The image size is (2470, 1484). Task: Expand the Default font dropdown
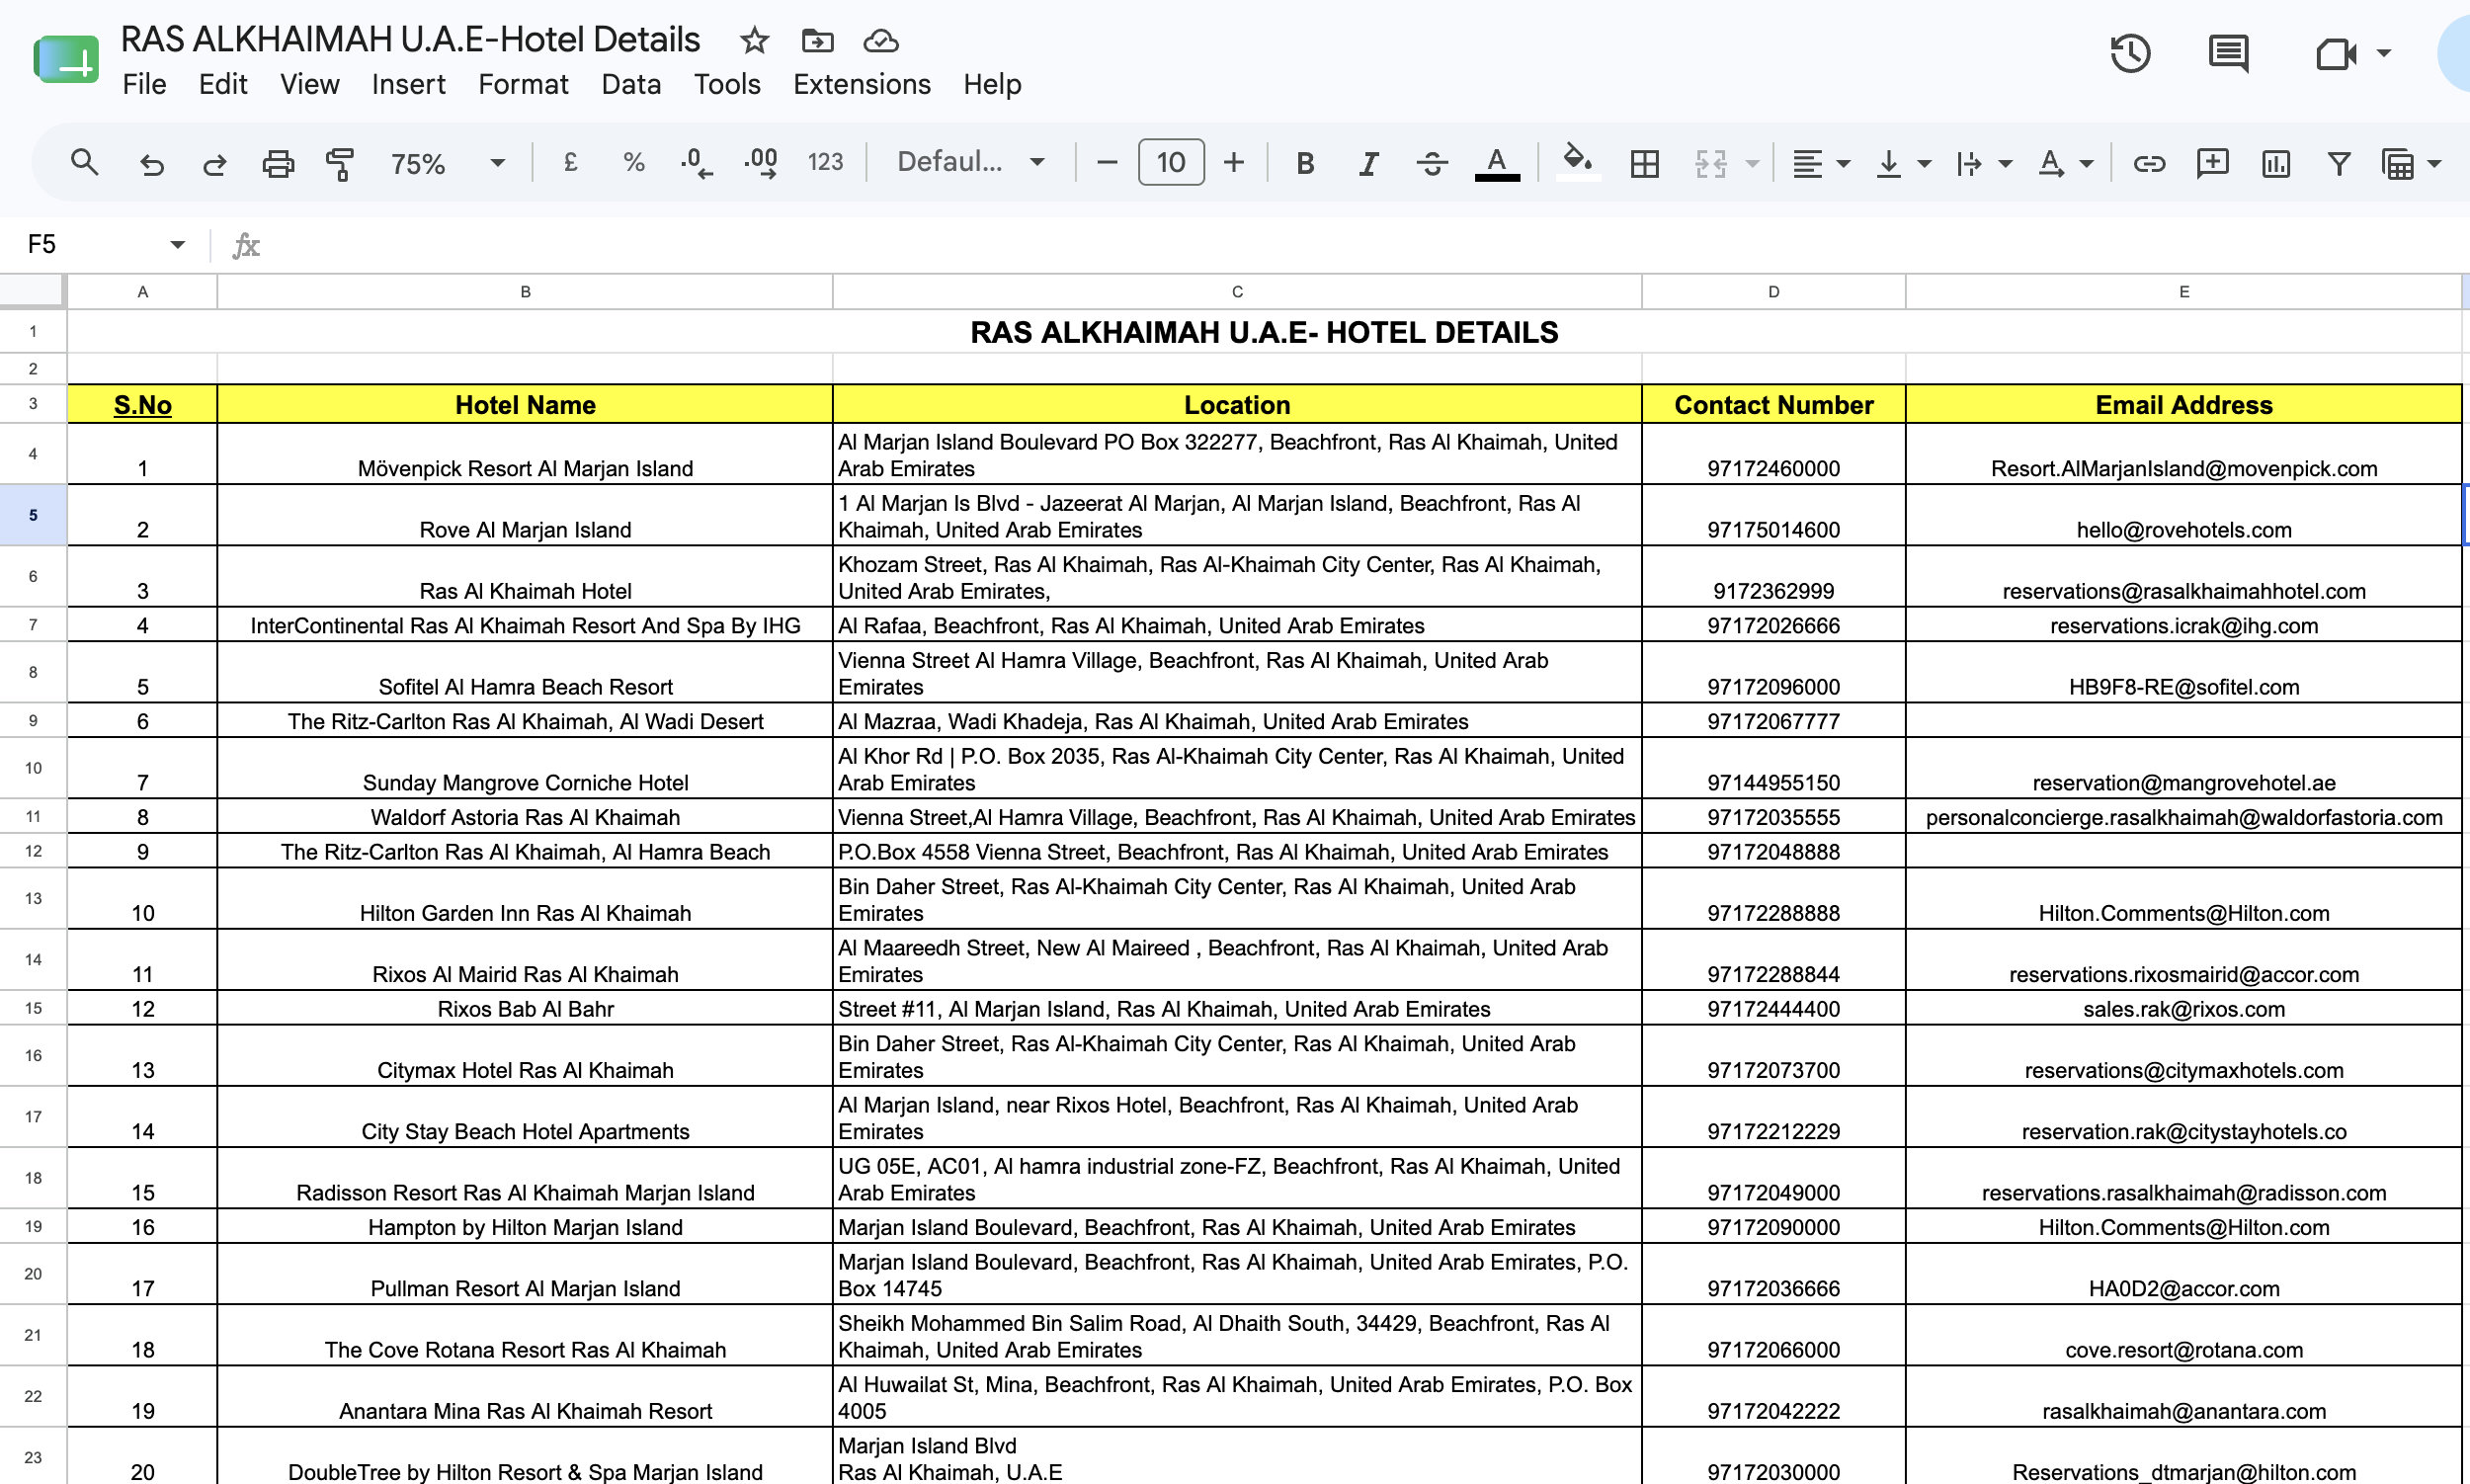click(970, 162)
